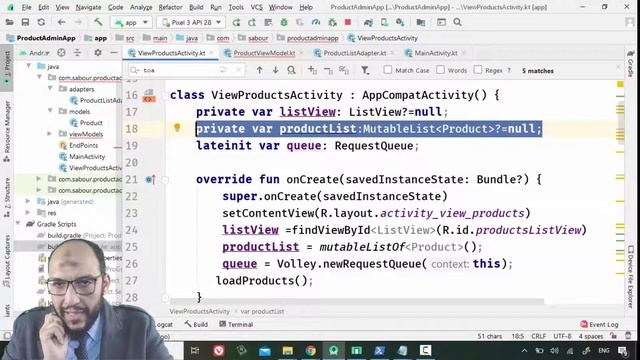Screen dimensions: 640x360
Task: Click the UTF-8 encoding status entry
Action: tap(562, 336)
